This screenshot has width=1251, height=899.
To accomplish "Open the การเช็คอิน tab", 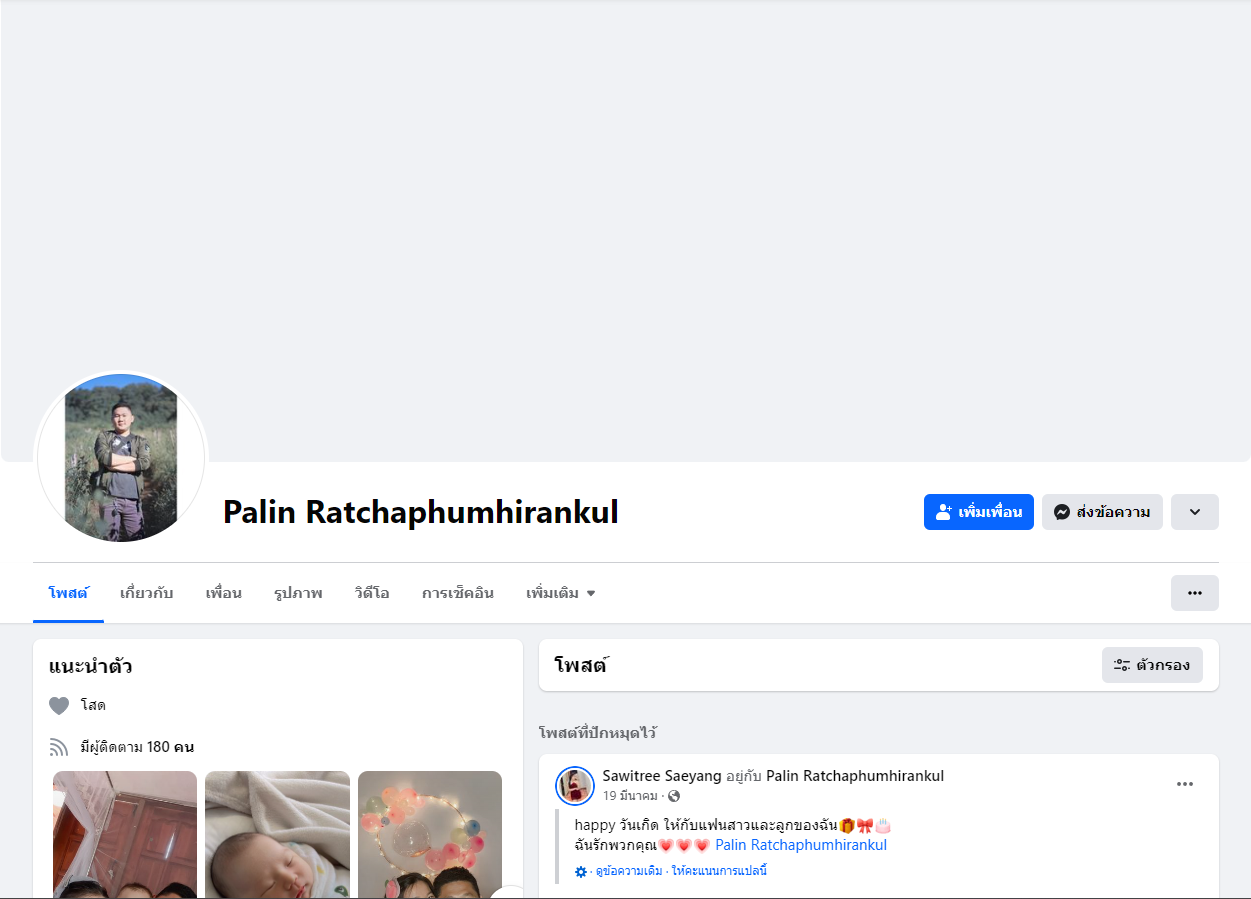I will (458, 593).
